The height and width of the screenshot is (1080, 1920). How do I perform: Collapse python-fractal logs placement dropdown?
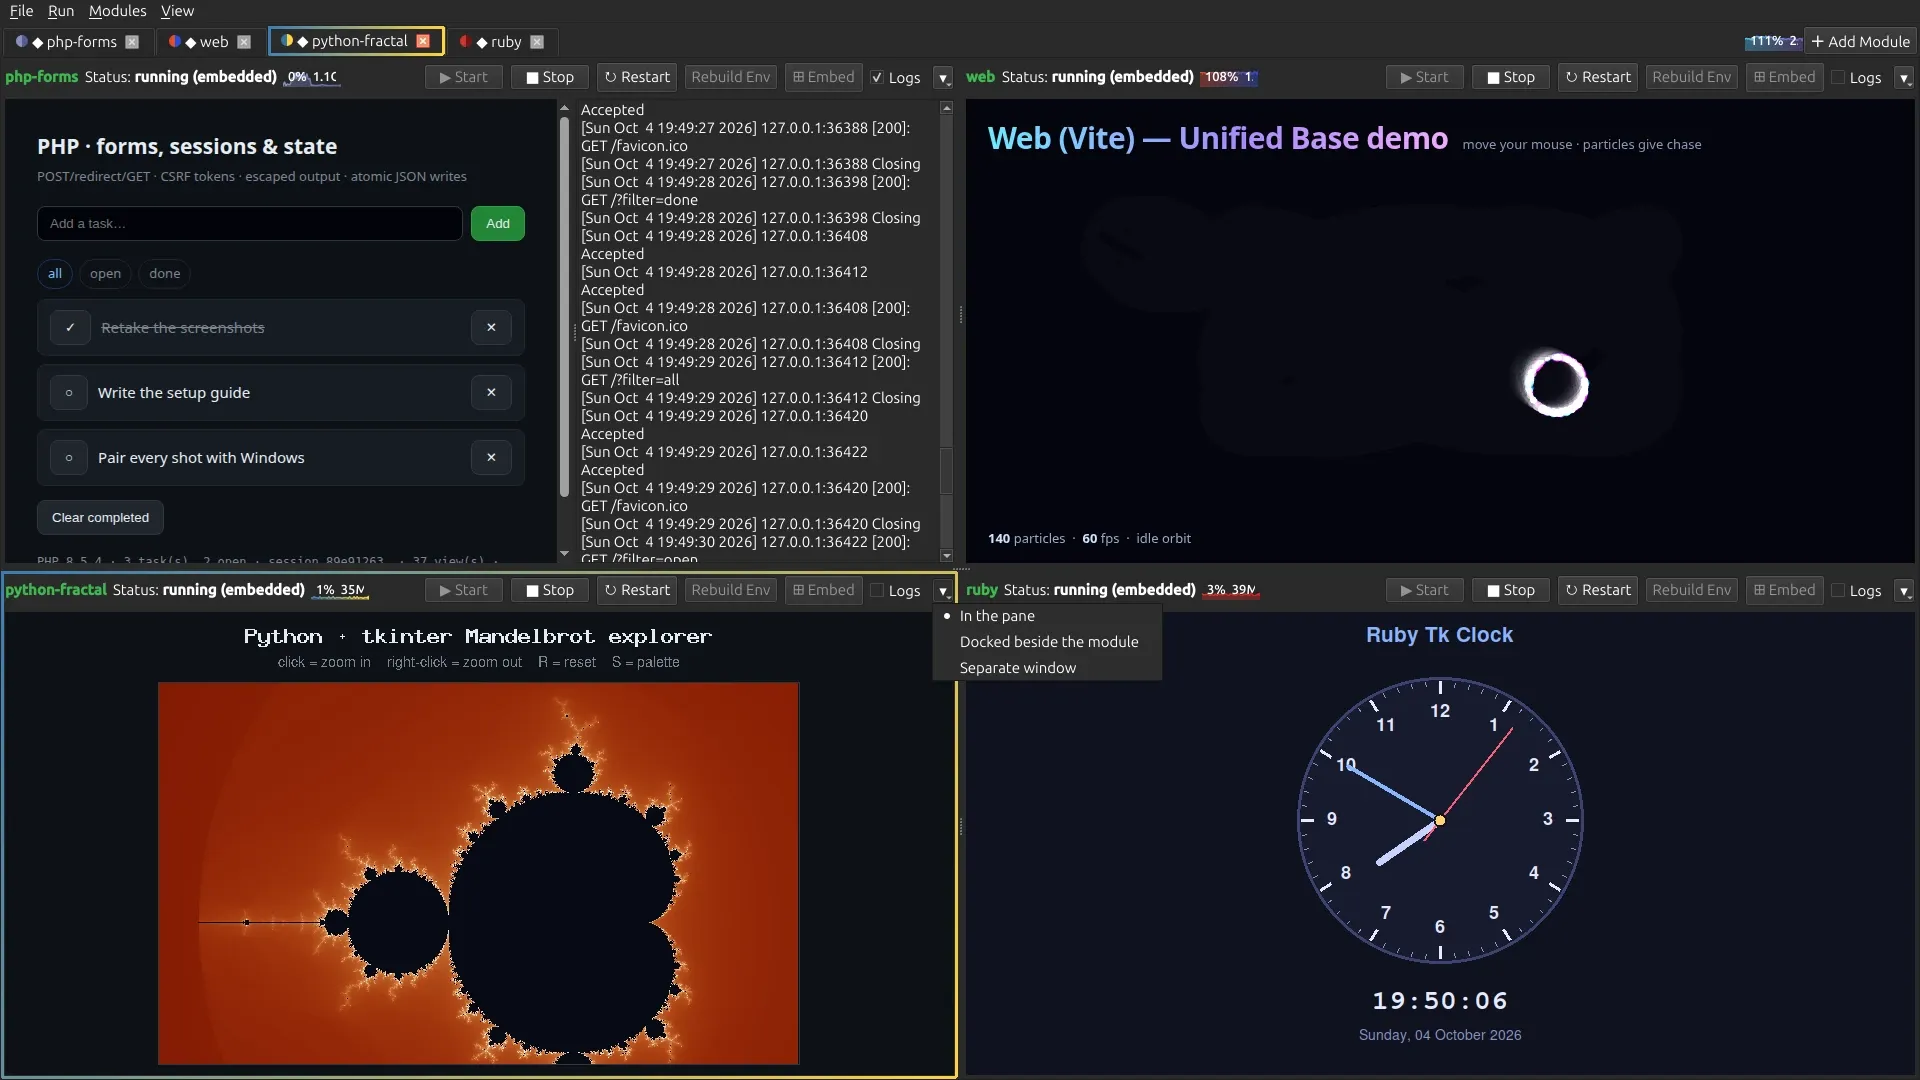click(943, 590)
